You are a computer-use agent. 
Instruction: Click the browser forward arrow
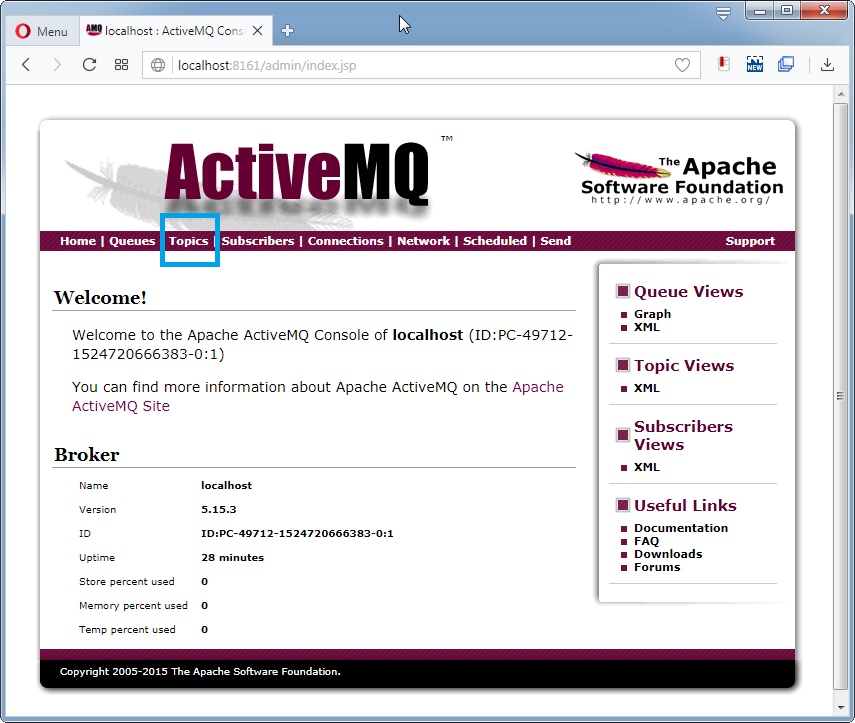57,65
